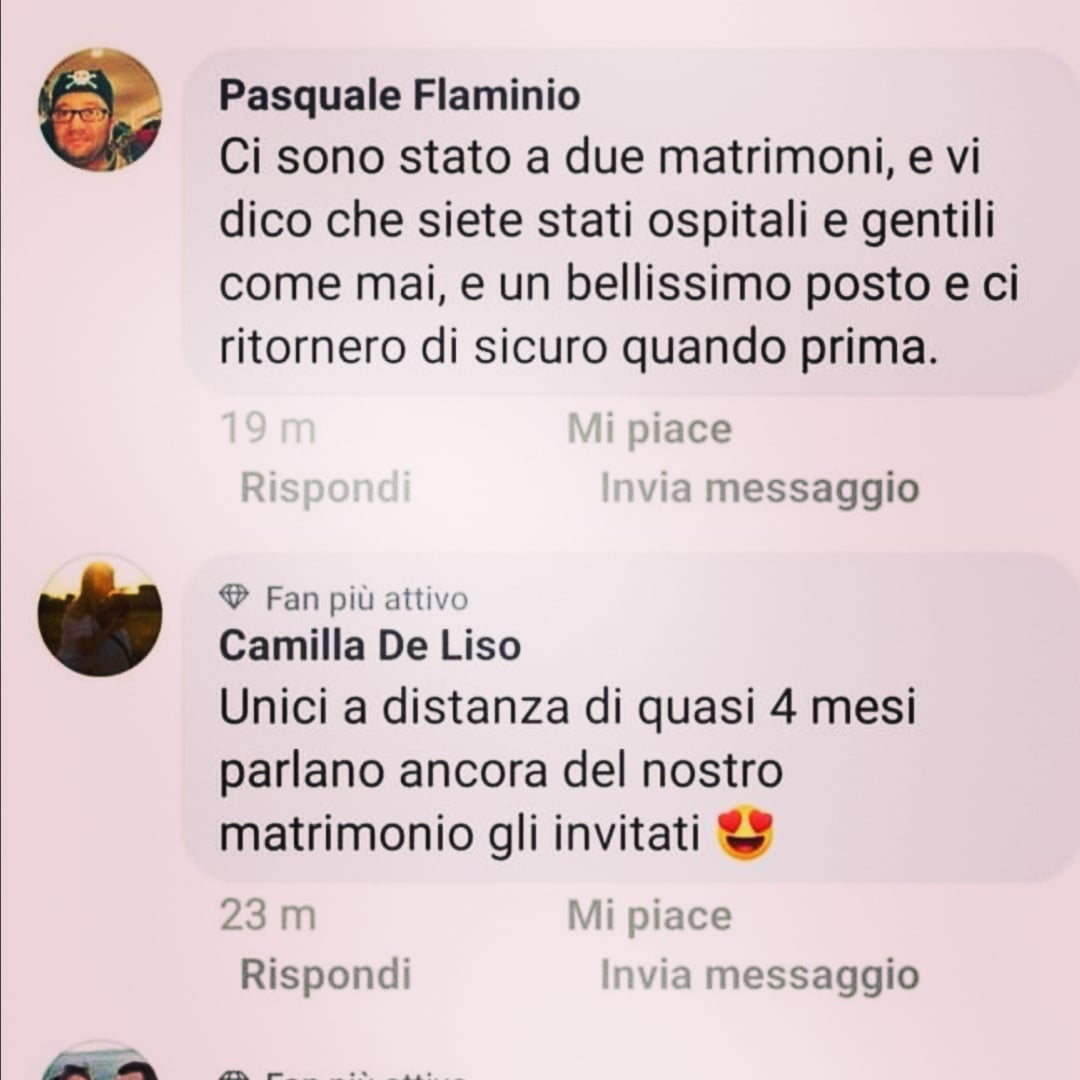Tap the diamond badge icon above Camilla De Liso
The width and height of the screenshot is (1080, 1080).
coord(233,597)
